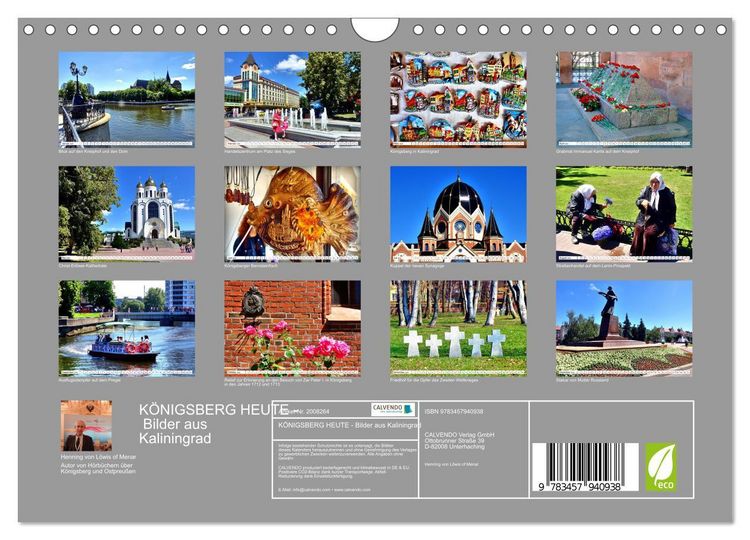This screenshot has height=540, width=750.
Task: Open the white crosses cemetery photo
Action: click(x=458, y=328)
